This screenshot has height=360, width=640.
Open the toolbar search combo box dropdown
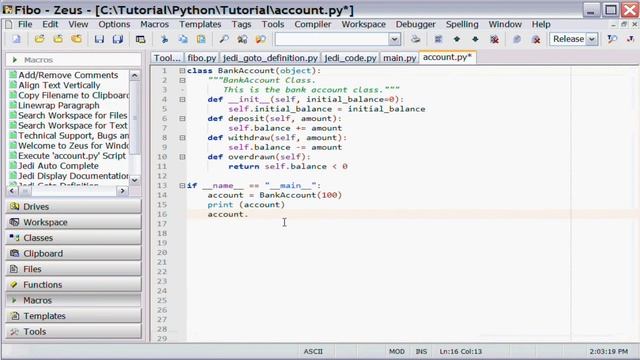[394, 39]
